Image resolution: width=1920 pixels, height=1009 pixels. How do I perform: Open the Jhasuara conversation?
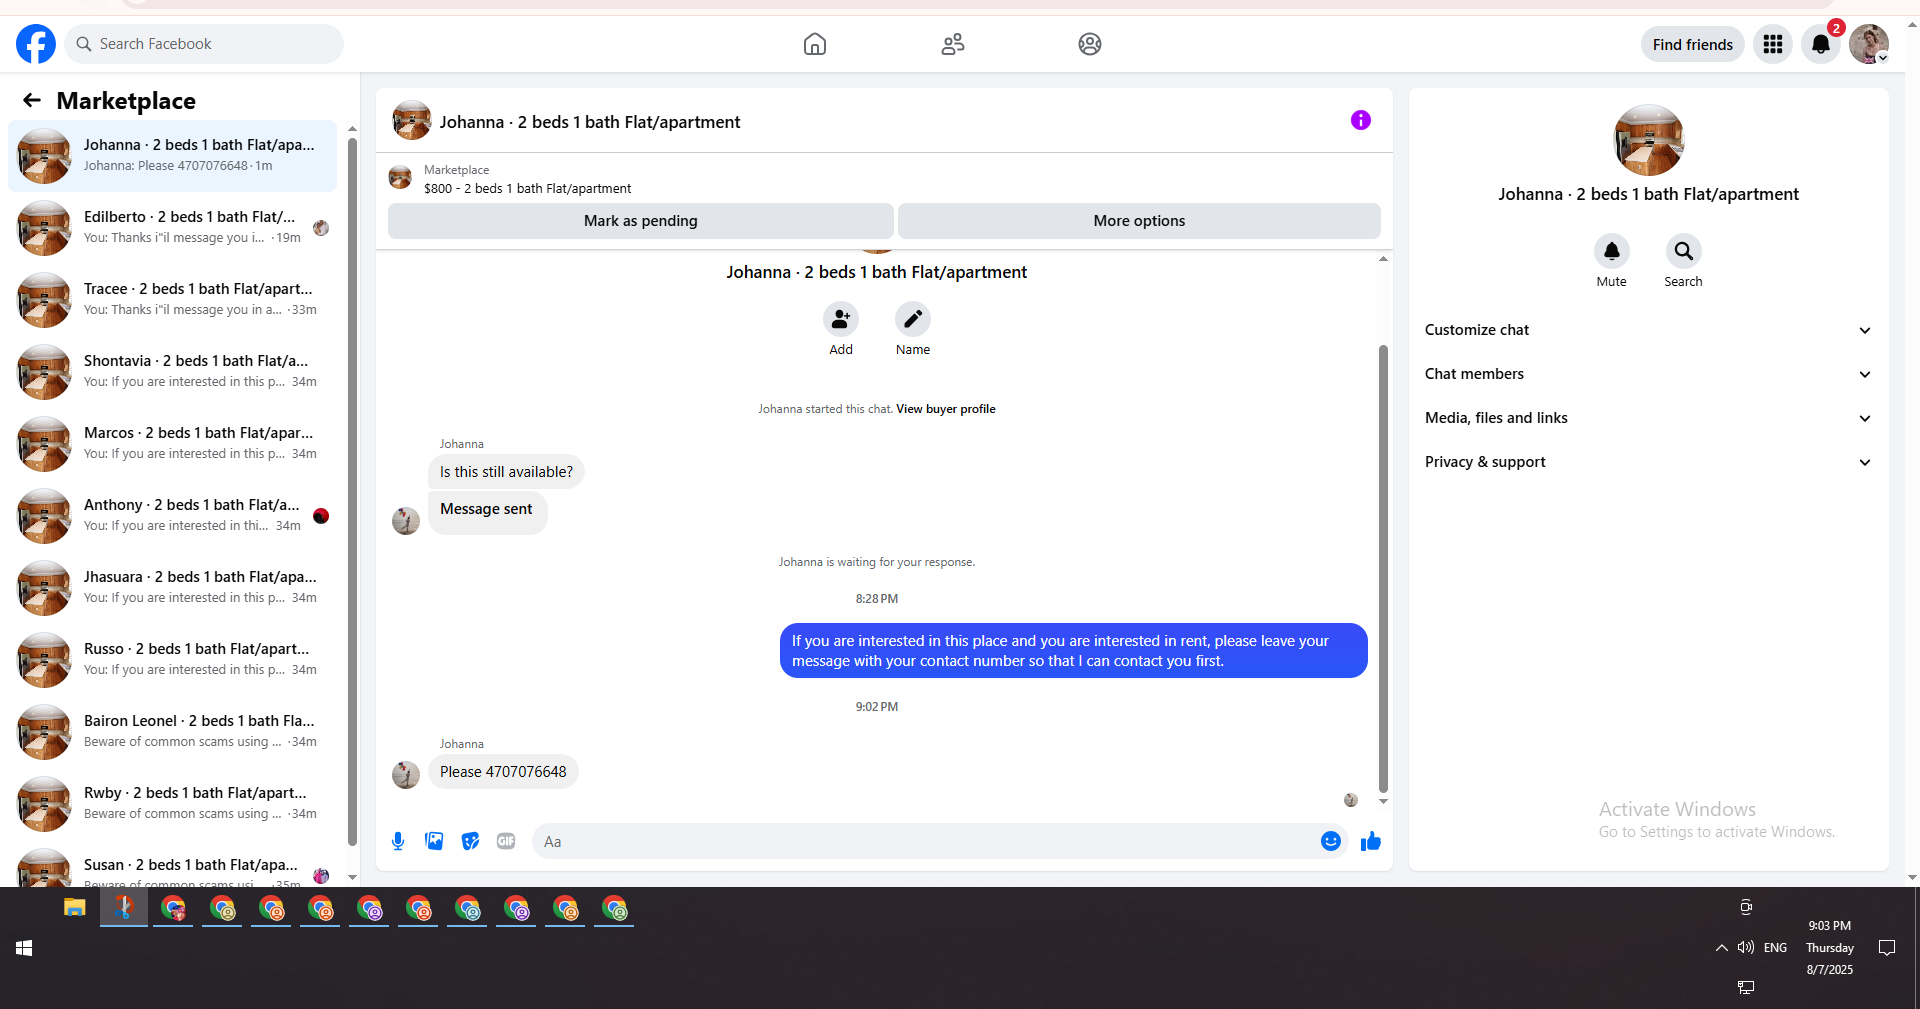172,588
